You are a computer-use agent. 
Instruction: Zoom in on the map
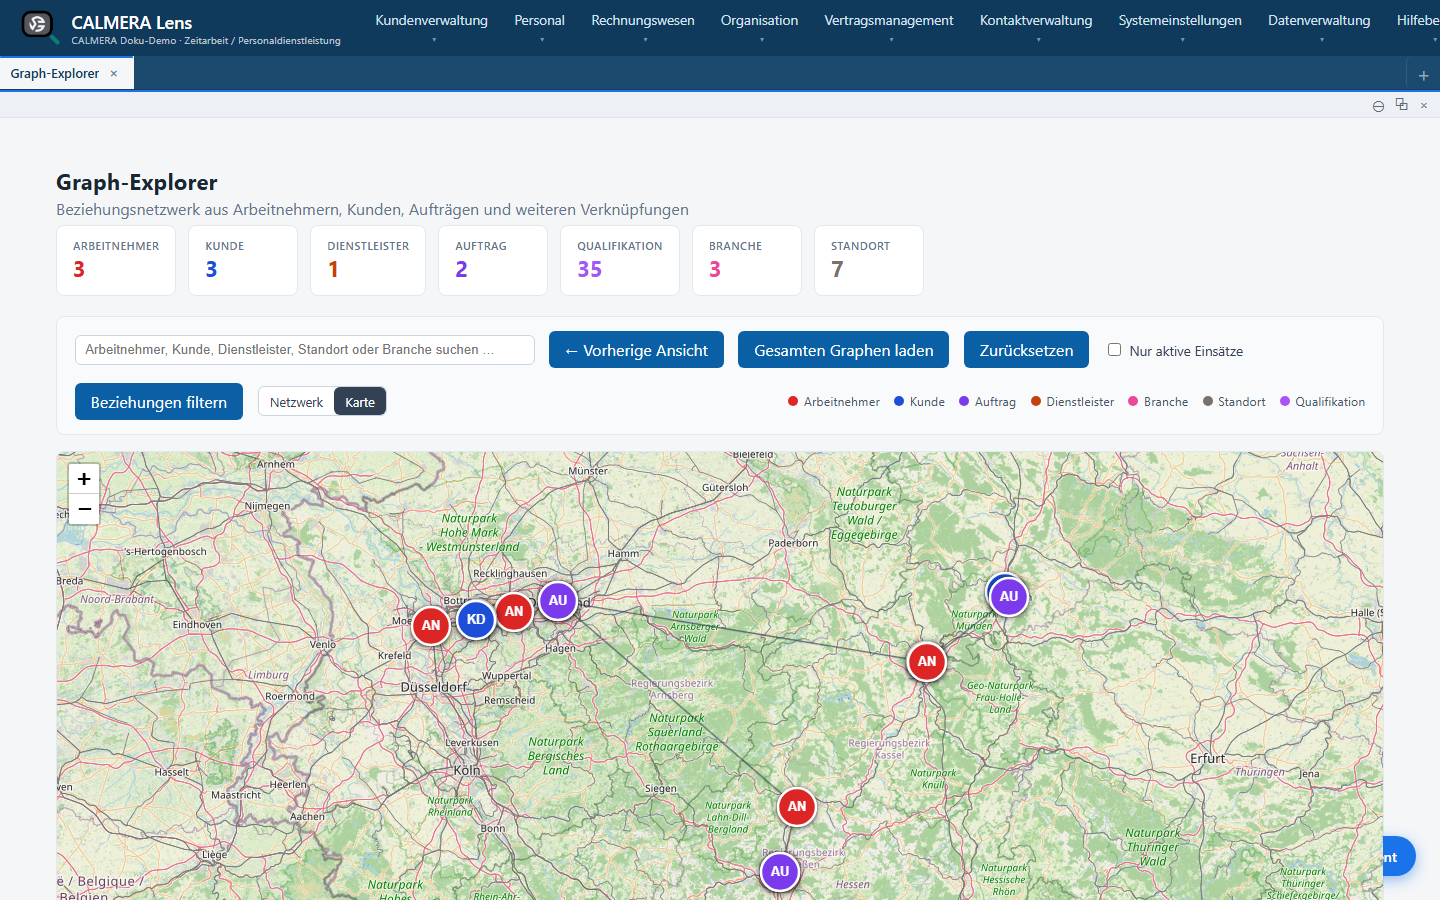[84, 479]
